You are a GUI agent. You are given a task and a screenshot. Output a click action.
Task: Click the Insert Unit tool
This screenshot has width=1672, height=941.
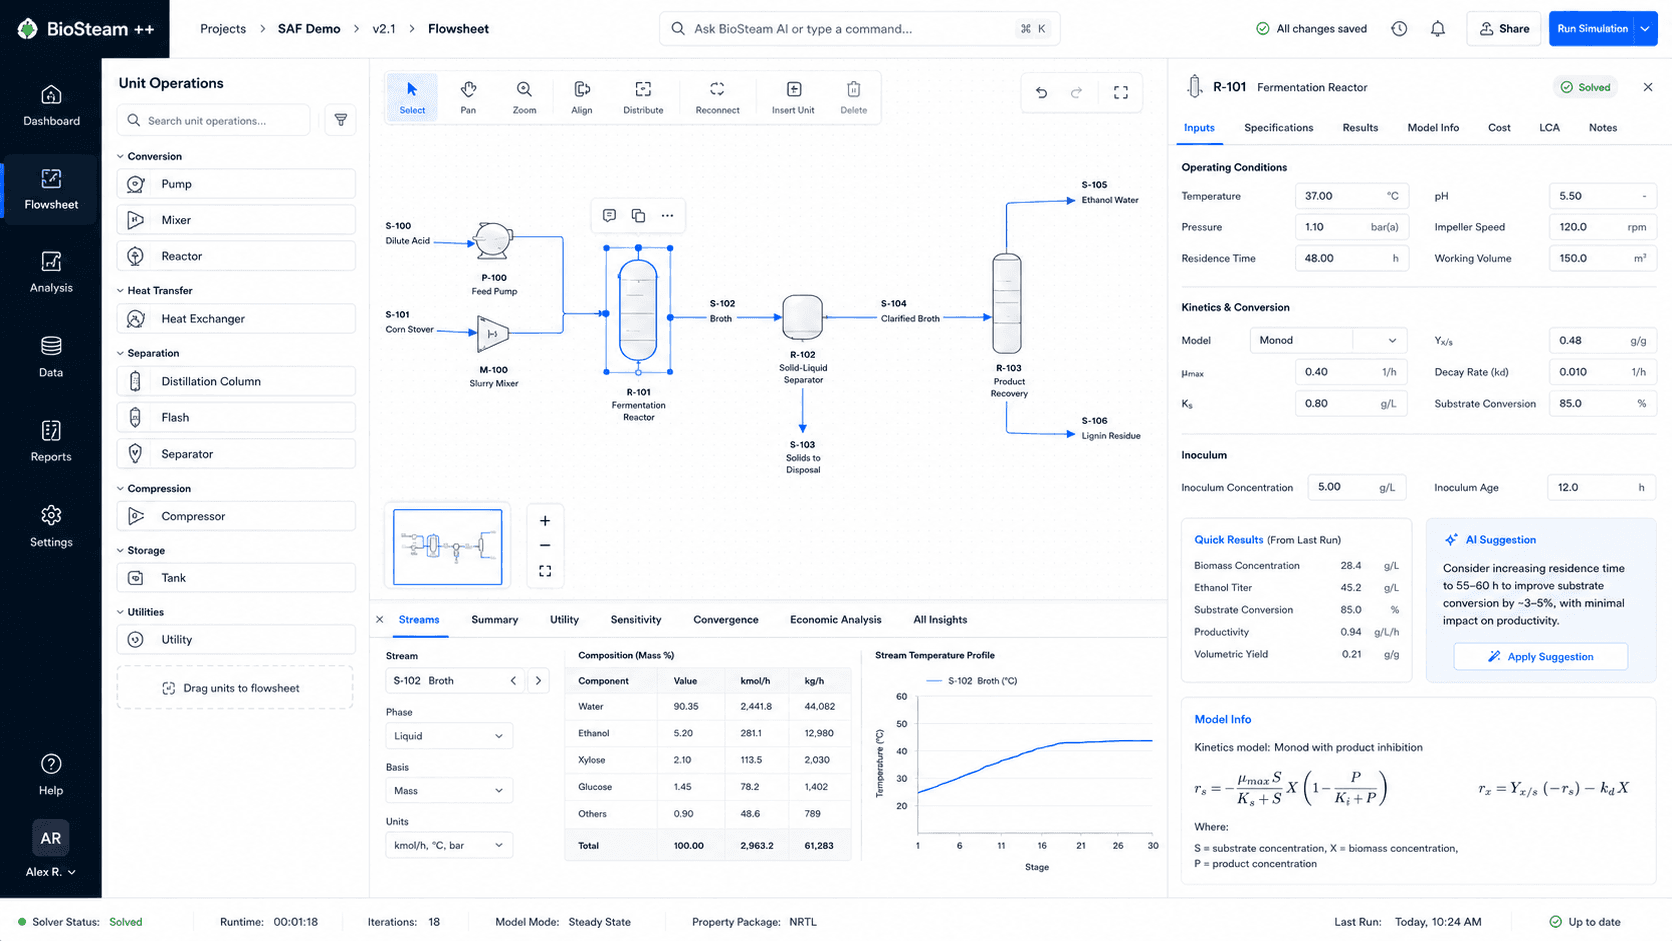793,98
